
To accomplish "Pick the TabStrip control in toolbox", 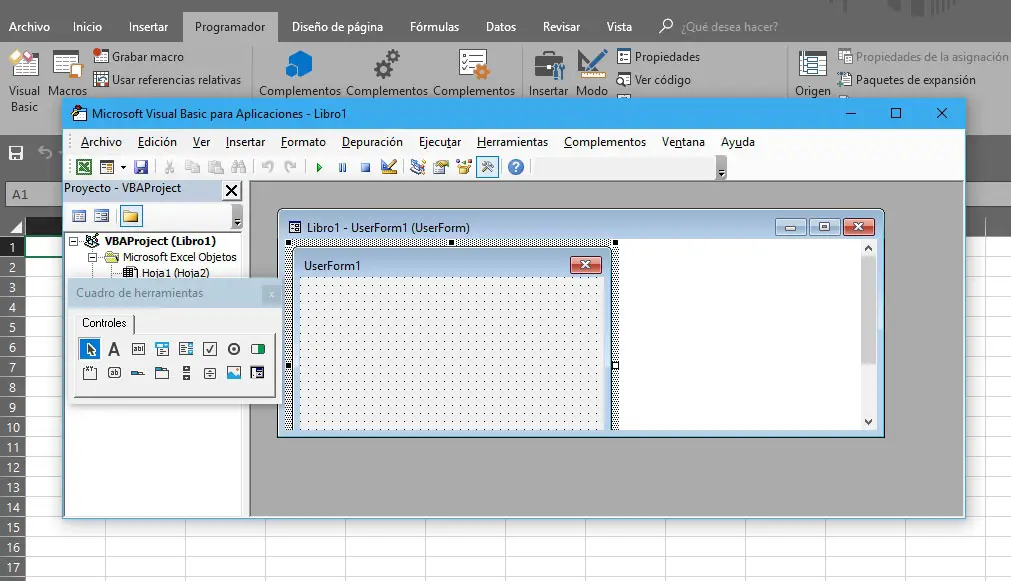I will pos(138,373).
